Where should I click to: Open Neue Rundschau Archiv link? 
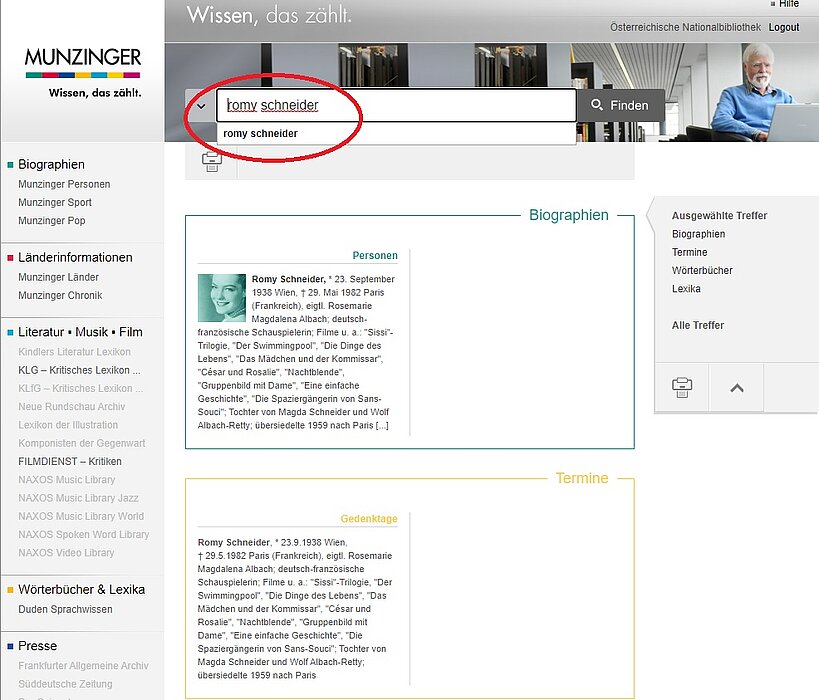click(x=72, y=406)
